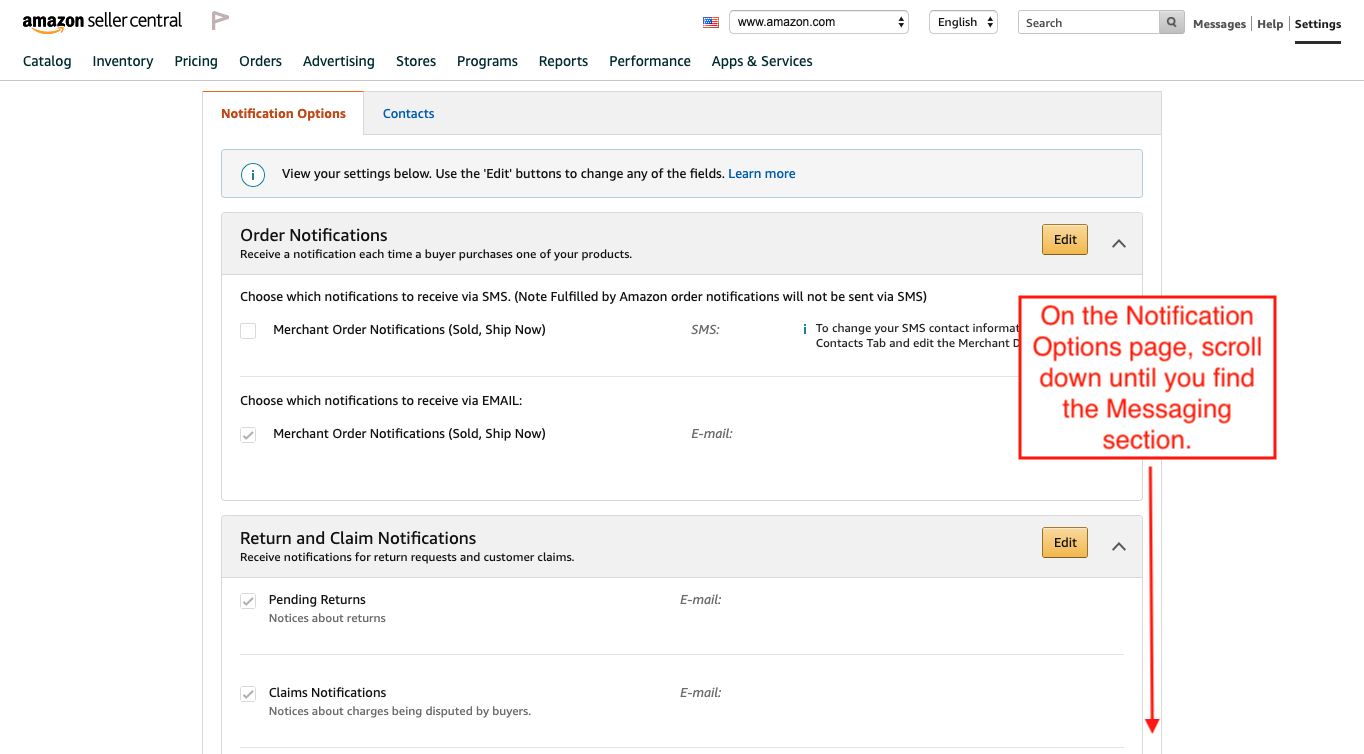Focus the Search input field
This screenshot has height=754, width=1364.
point(1088,22)
